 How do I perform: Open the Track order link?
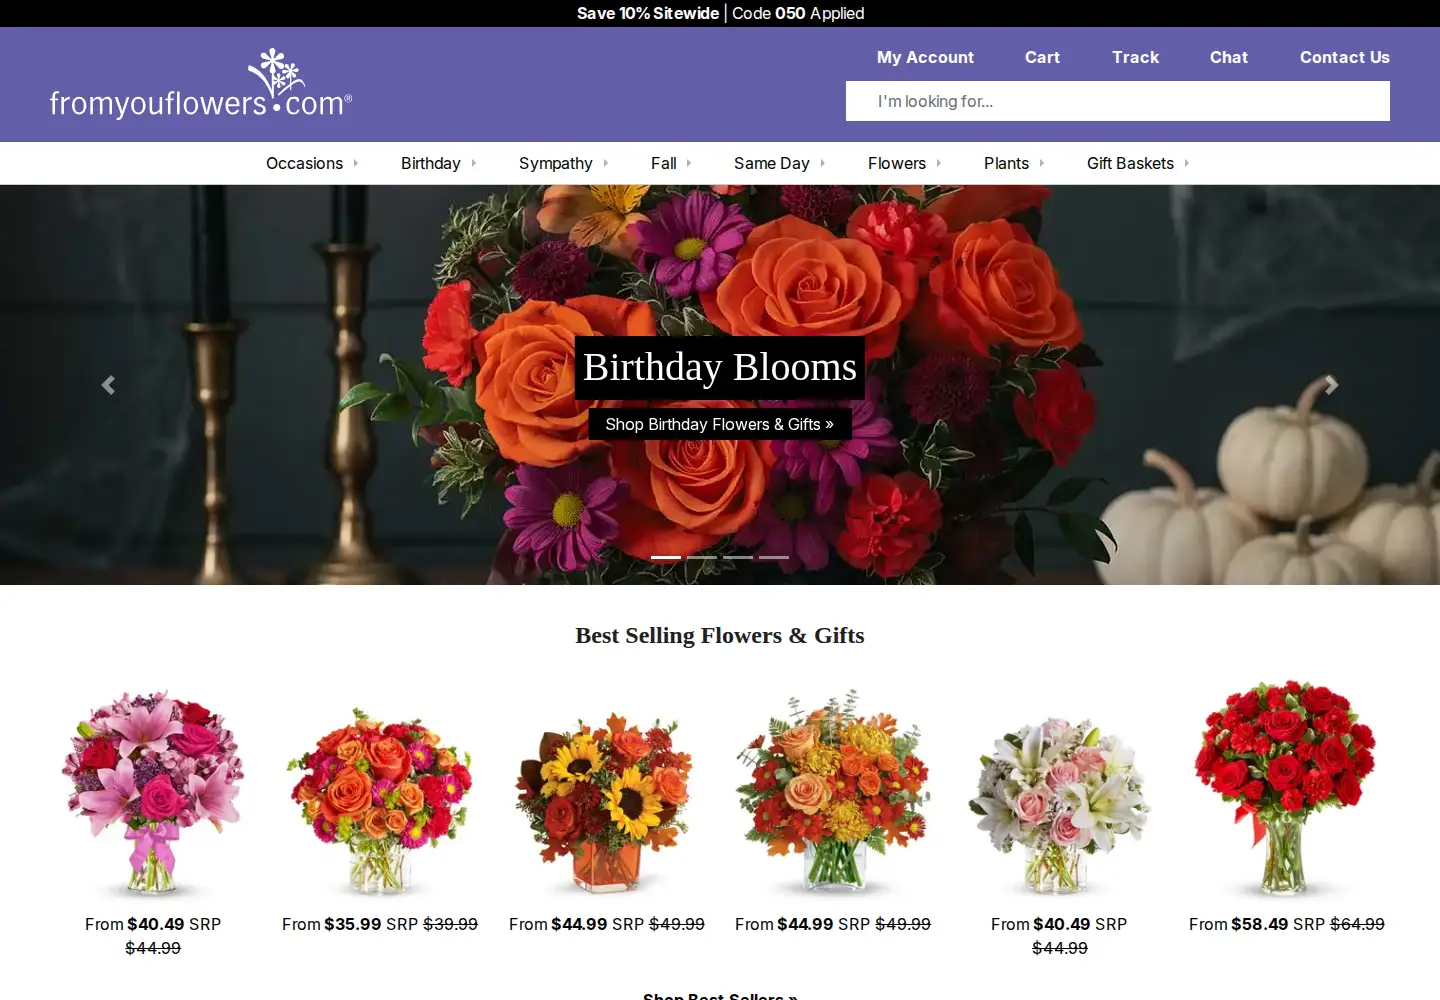pos(1135,57)
